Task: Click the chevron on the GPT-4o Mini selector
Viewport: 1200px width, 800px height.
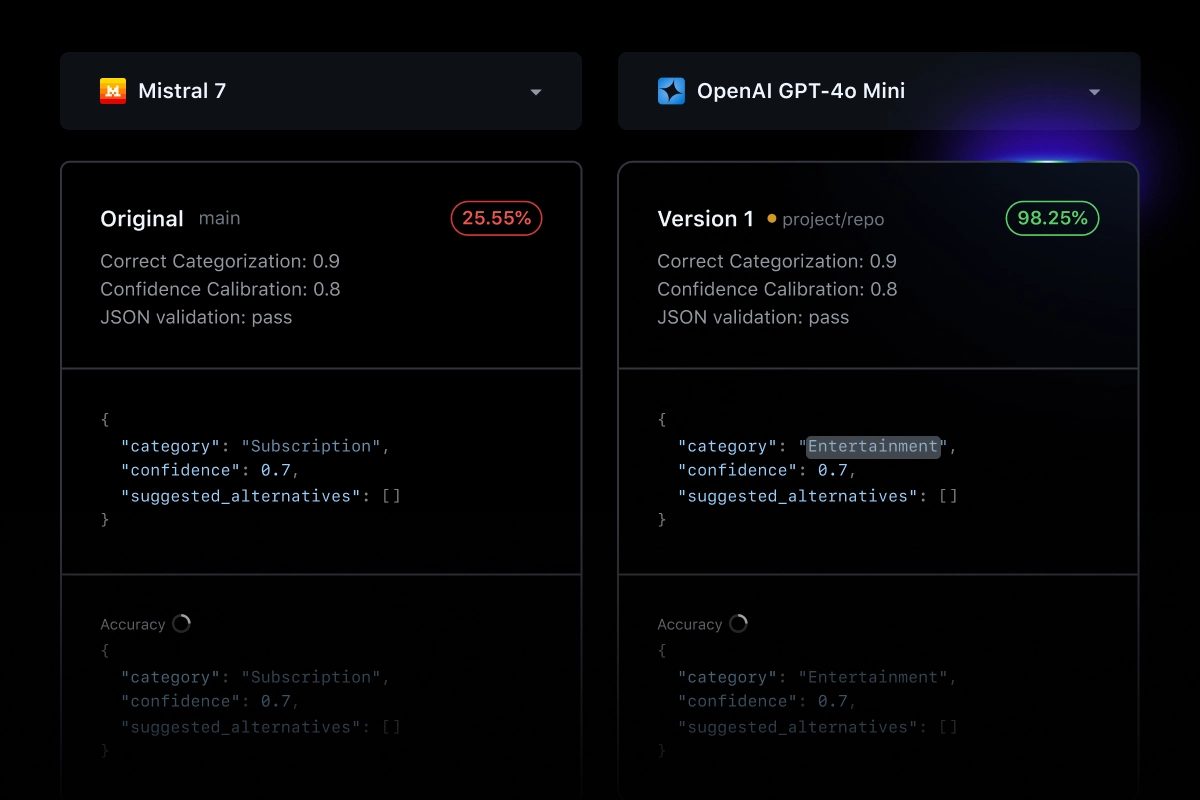Action: 1094,91
